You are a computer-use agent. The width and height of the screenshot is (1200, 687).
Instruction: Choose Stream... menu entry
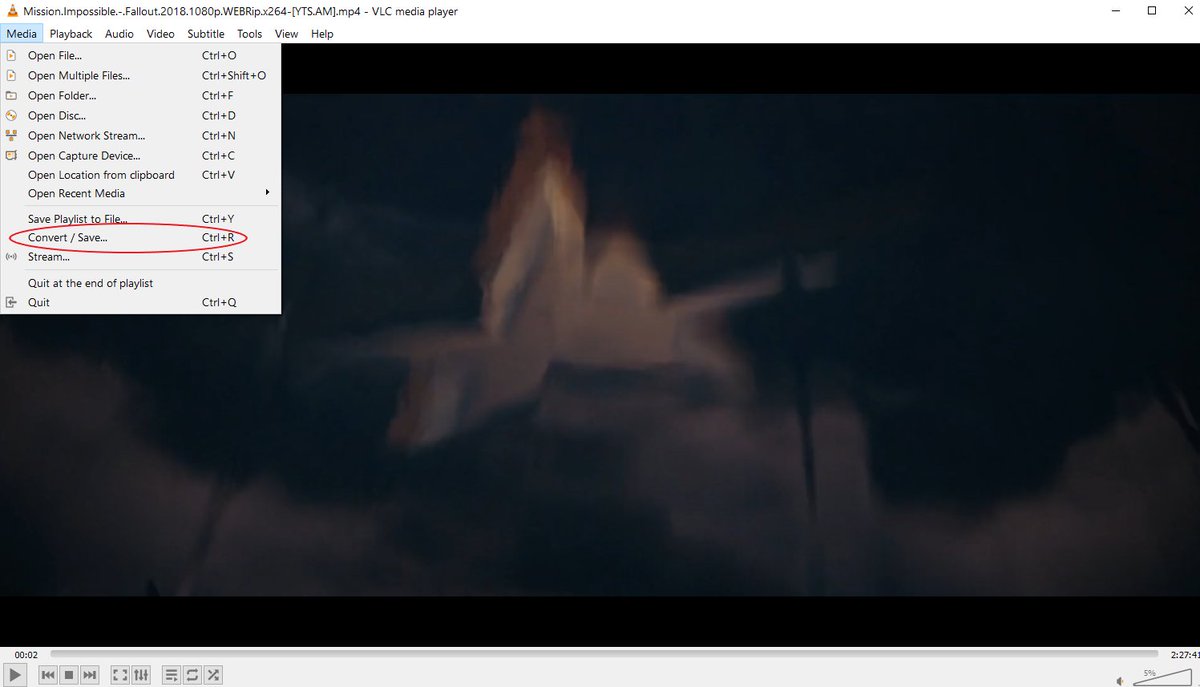point(140,257)
